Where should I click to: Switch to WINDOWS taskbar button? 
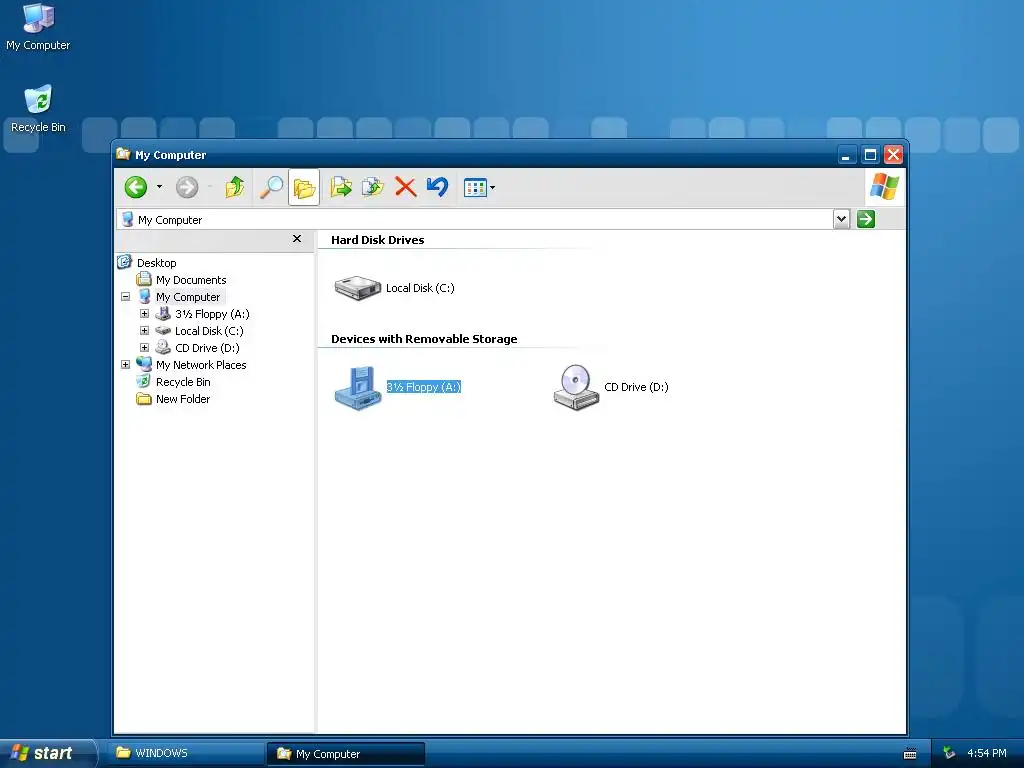coord(185,754)
